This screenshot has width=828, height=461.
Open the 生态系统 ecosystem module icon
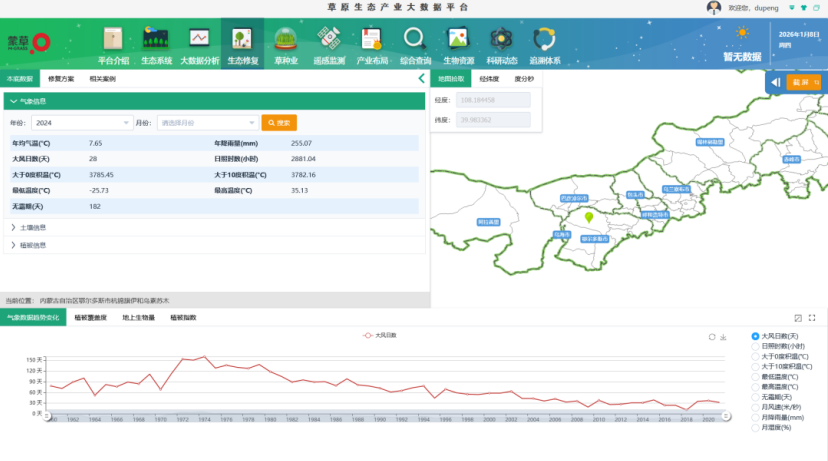pyautogui.click(x=156, y=39)
